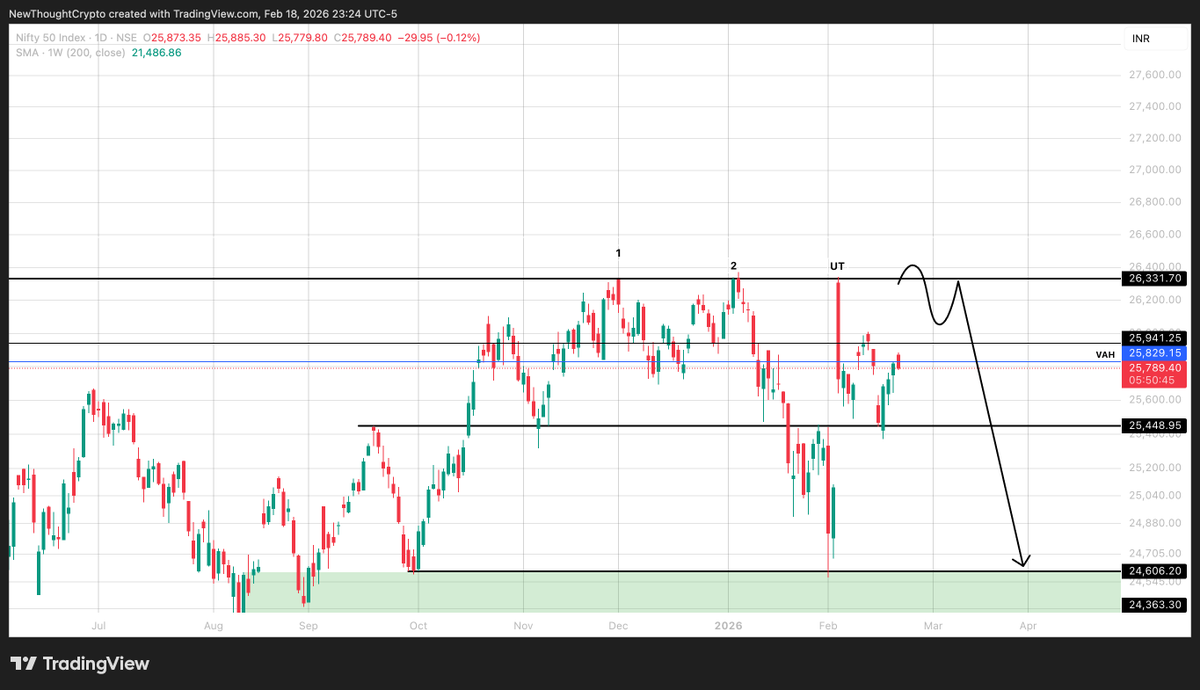Click the 25,040.00 price axis label
Image resolution: width=1200 pixels, height=690 pixels.
coord(1155,495)
